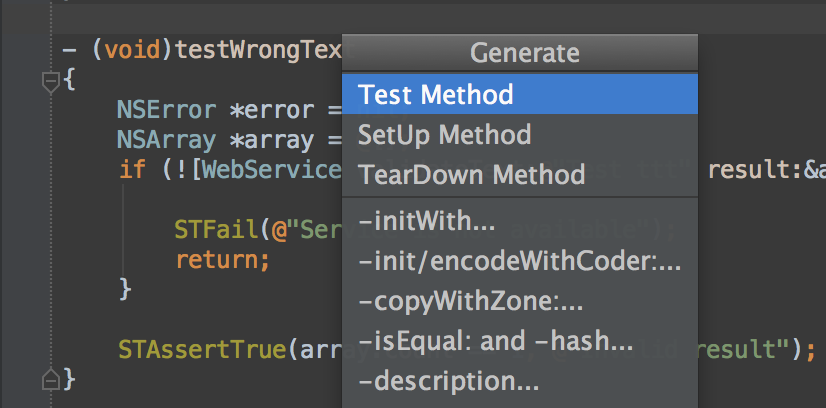Click the Generate popup title bar
826x408 pixels.
(x=520, y=53)
